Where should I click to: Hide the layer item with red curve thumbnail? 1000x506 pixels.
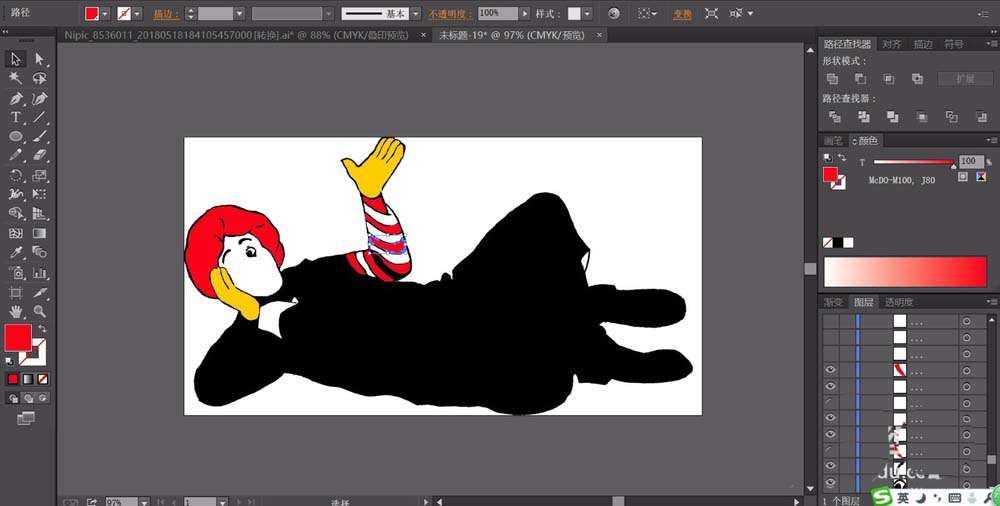(830, 369)
